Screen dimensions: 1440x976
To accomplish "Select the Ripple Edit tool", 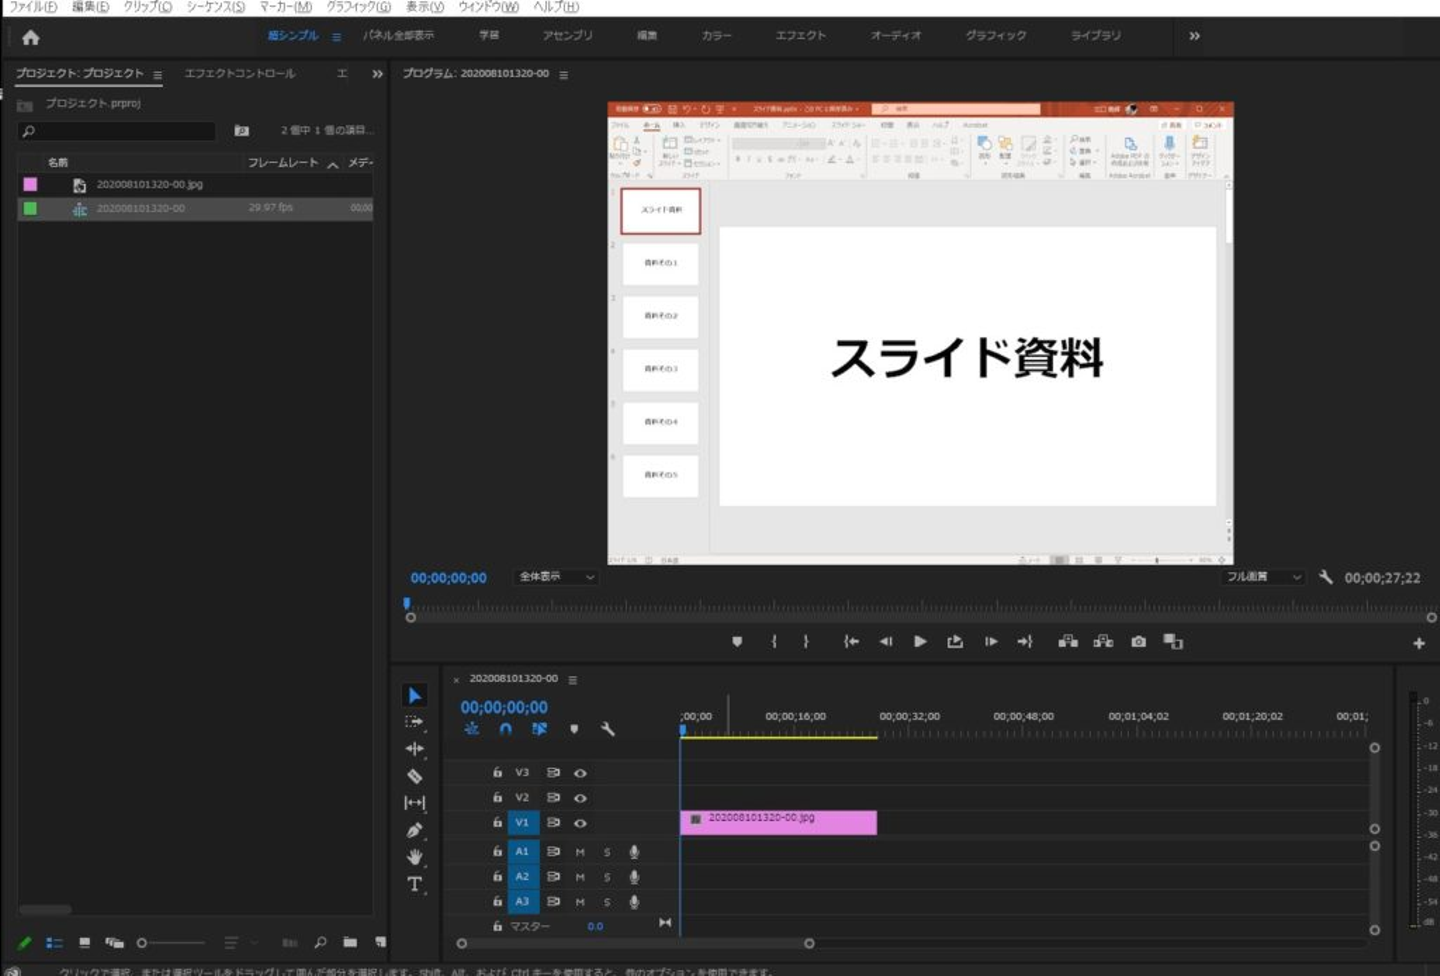I will 415,749.
